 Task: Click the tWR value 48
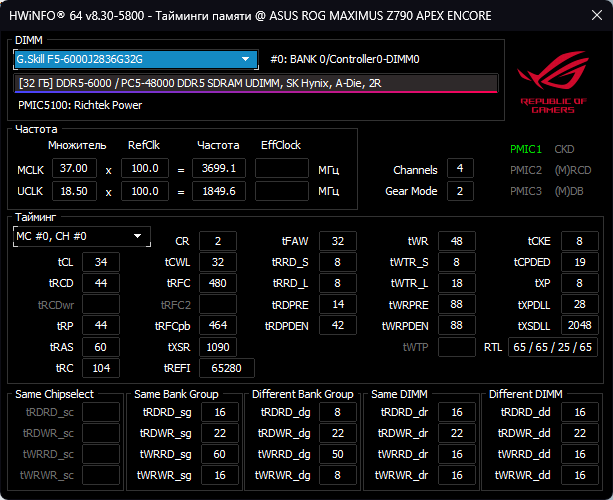click(x=457, y=241)
